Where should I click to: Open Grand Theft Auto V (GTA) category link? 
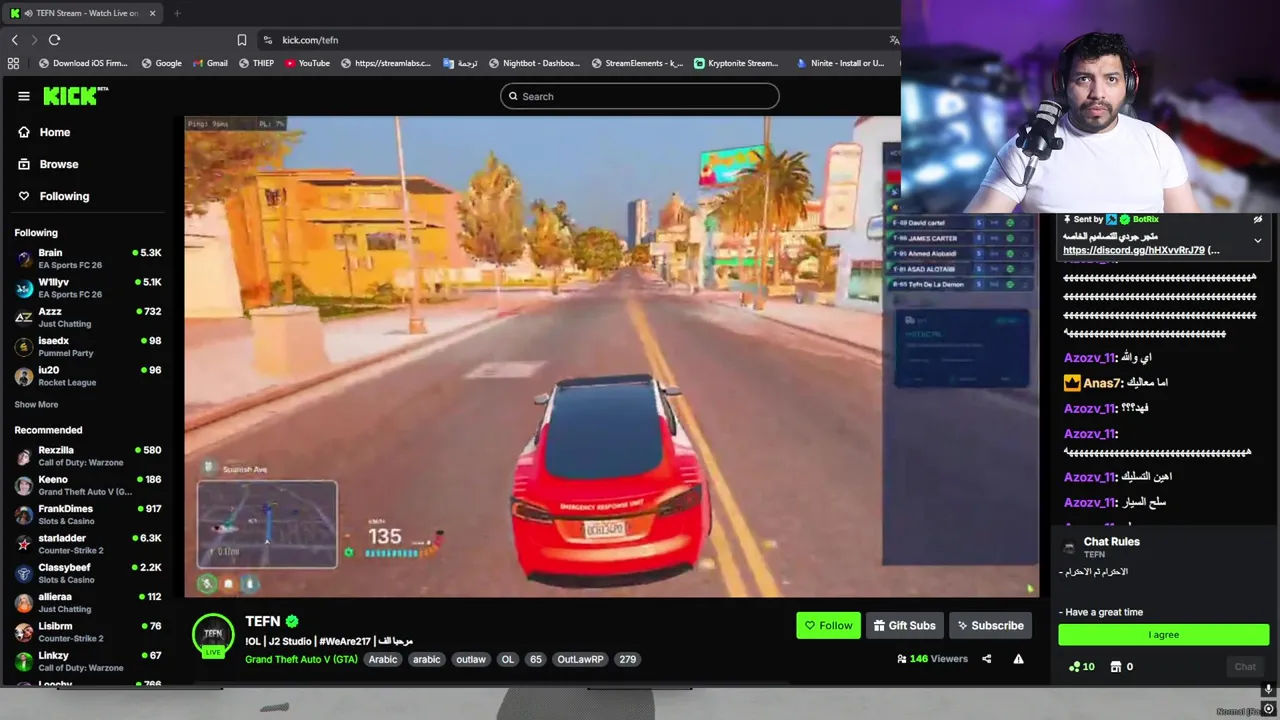tap(301, 659)
